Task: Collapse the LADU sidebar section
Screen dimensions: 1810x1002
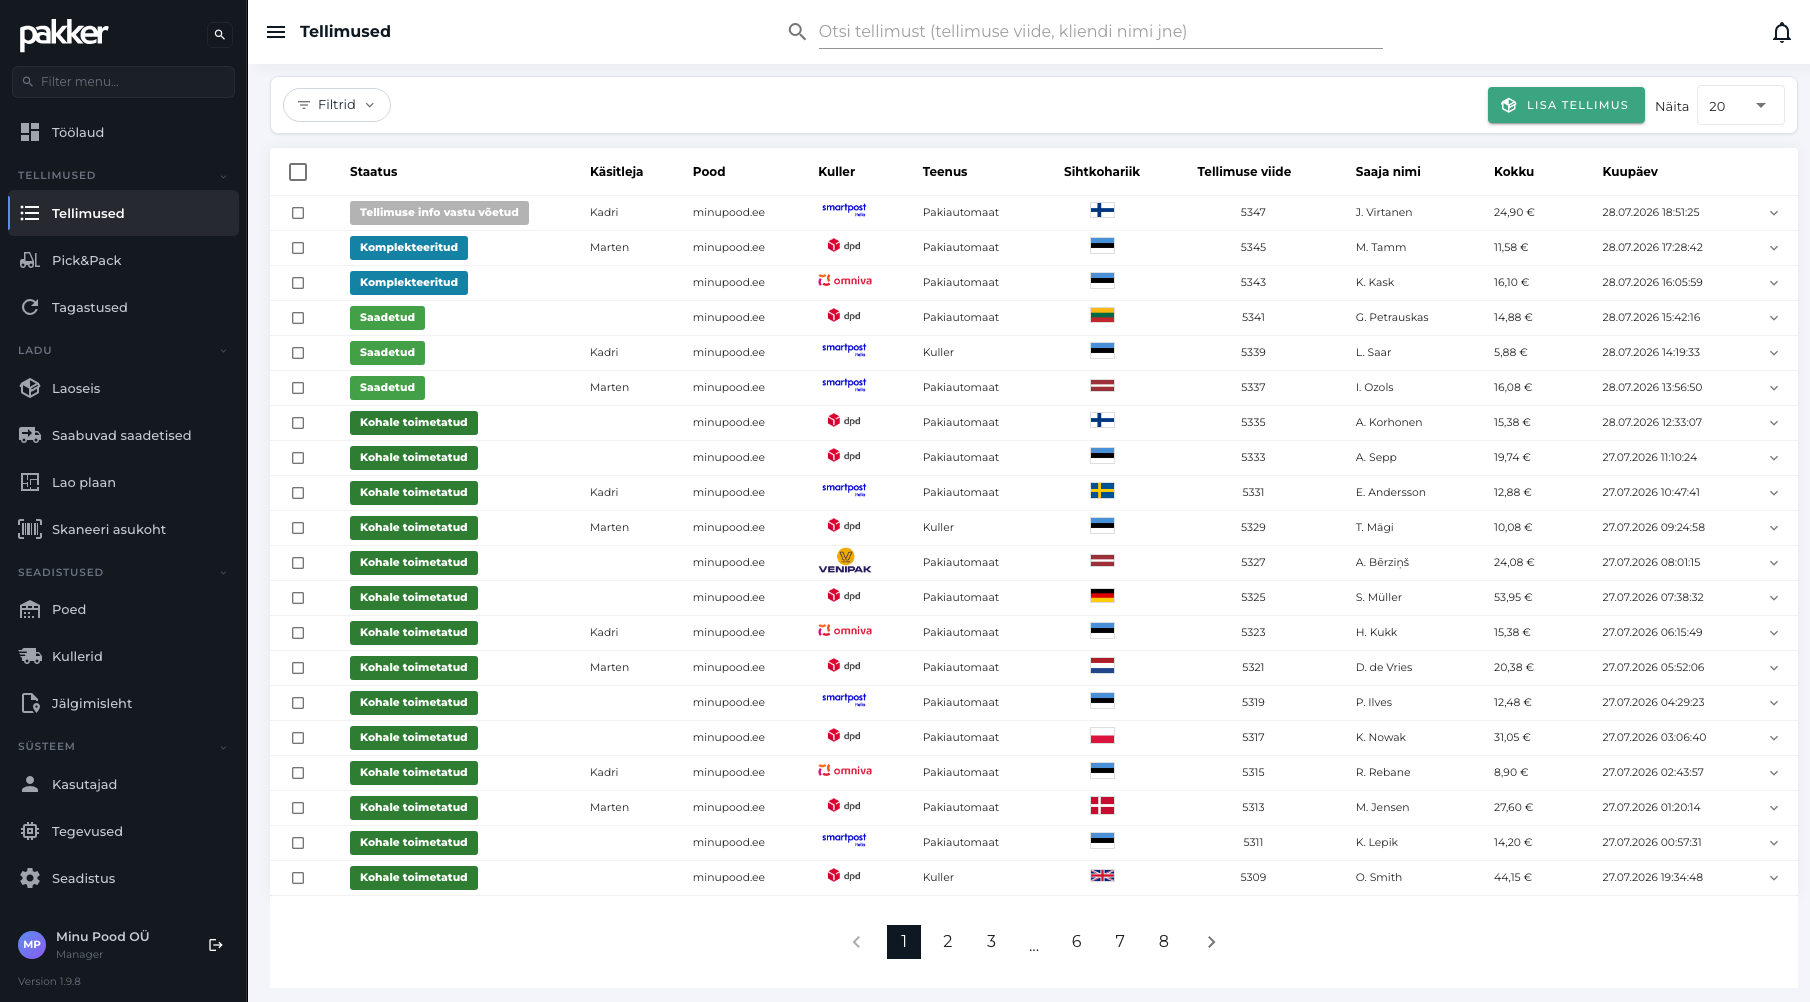Action: point(123,350)
